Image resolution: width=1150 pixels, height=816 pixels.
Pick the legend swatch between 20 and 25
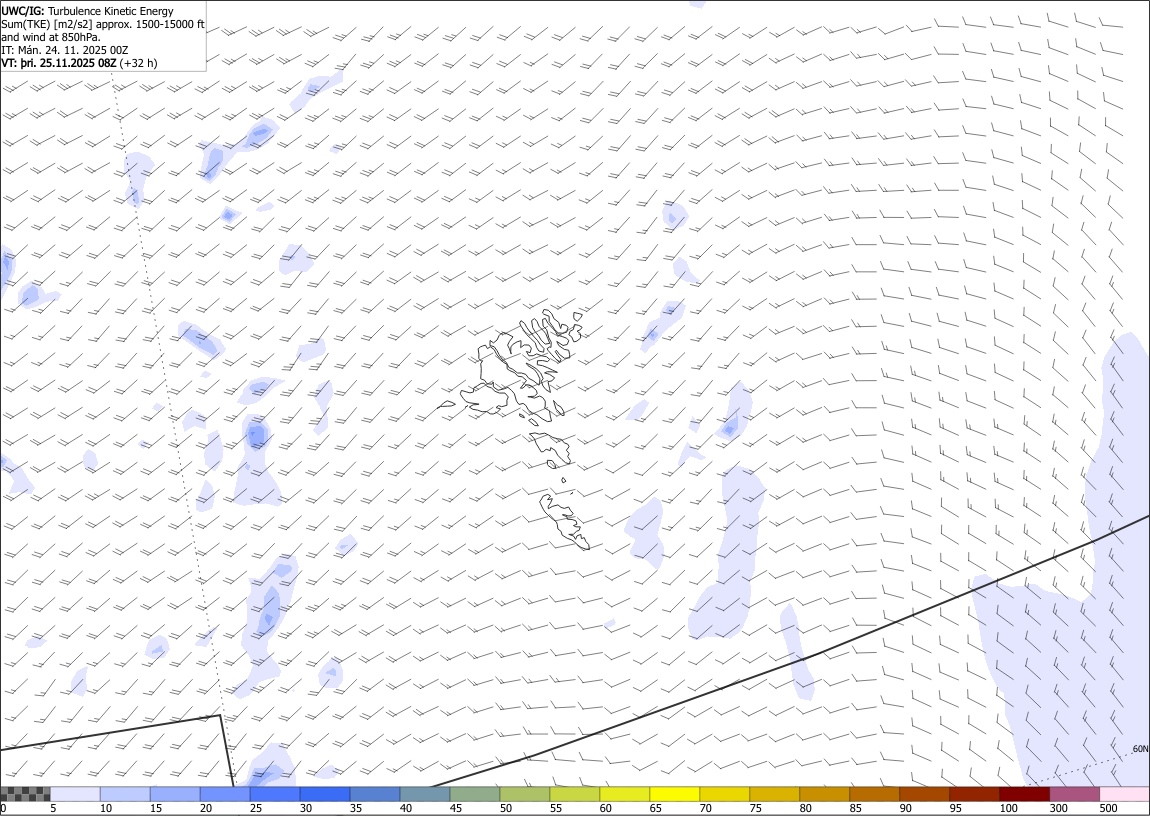tap(225, 794)
